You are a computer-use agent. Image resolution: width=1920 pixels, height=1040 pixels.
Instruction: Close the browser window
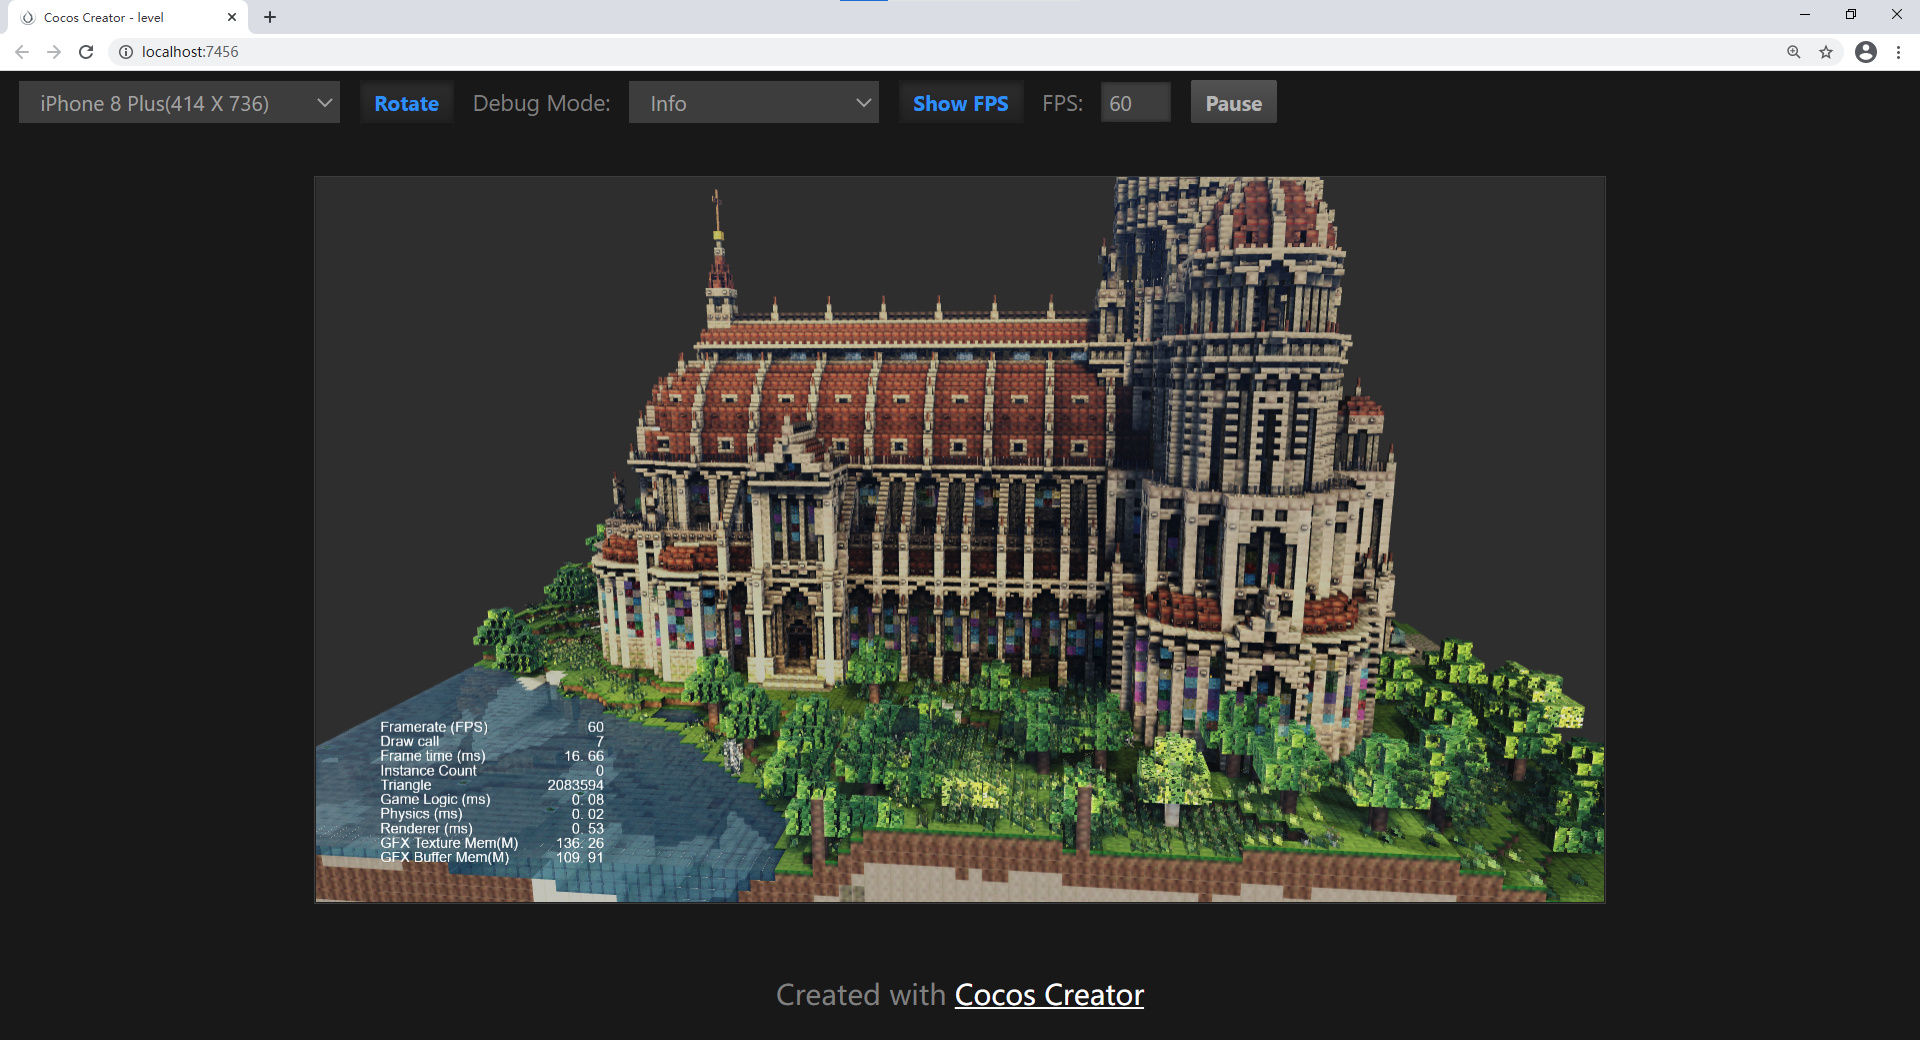tap(1897, 15)
